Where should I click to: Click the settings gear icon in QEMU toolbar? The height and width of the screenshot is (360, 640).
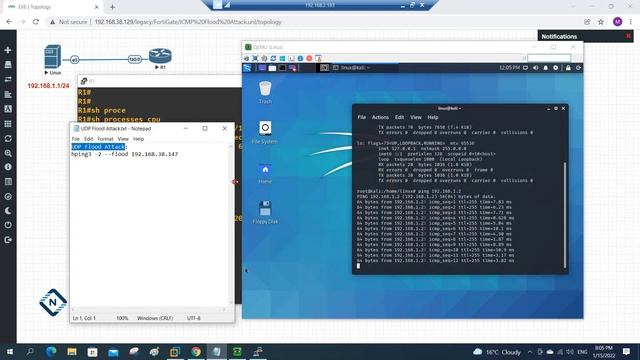pyautogui.click(x=264, y=58)
